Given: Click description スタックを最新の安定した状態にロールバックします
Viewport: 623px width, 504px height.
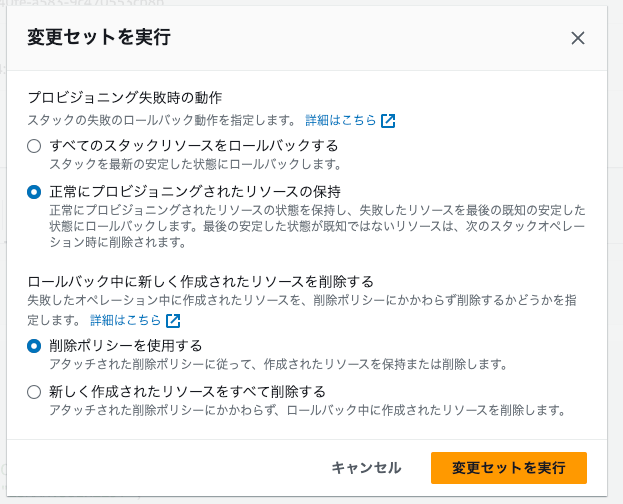Looking at the screenshot, I should 195,163.
